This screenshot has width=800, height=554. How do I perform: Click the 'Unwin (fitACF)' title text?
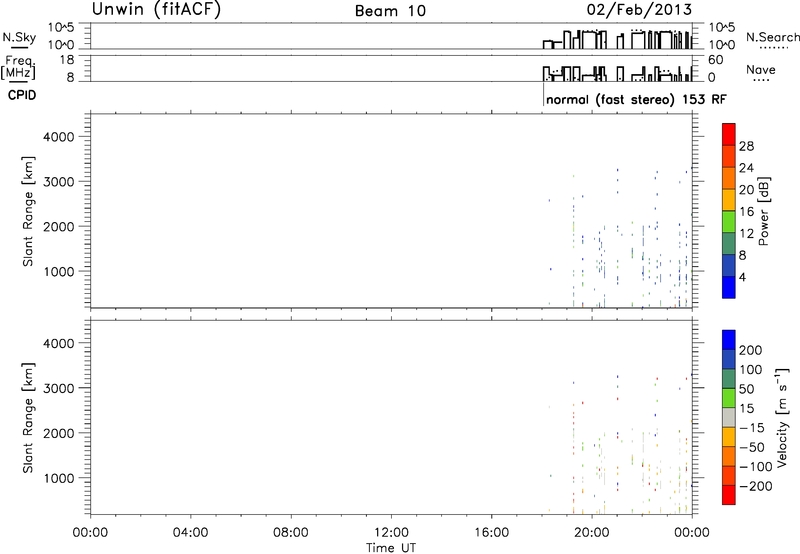(156, 10)
